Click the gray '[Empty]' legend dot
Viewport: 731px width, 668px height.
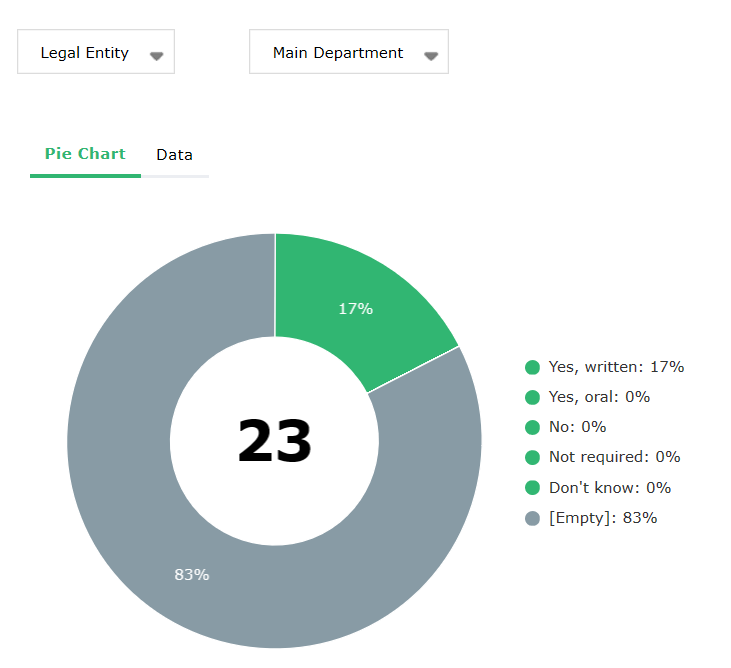pyautogui.click(x=532, y=518)
